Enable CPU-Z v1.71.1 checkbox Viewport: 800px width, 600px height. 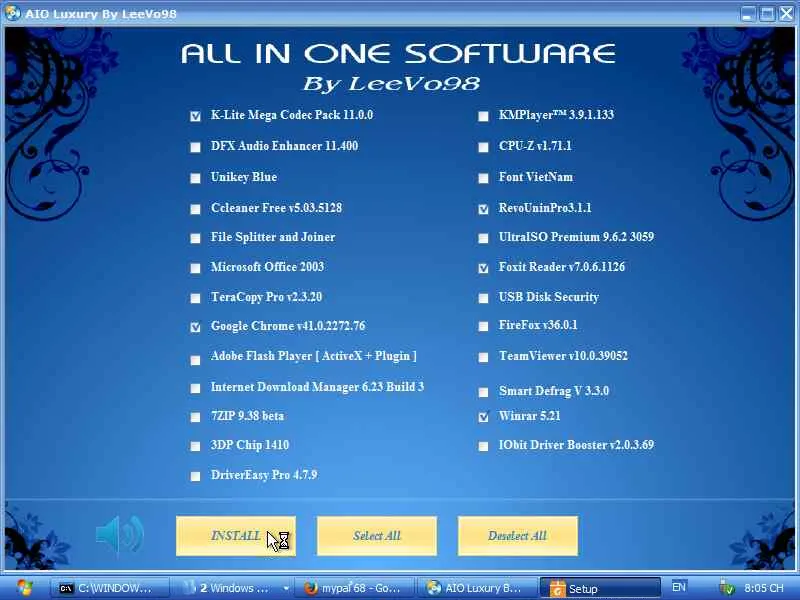(483, 147)
